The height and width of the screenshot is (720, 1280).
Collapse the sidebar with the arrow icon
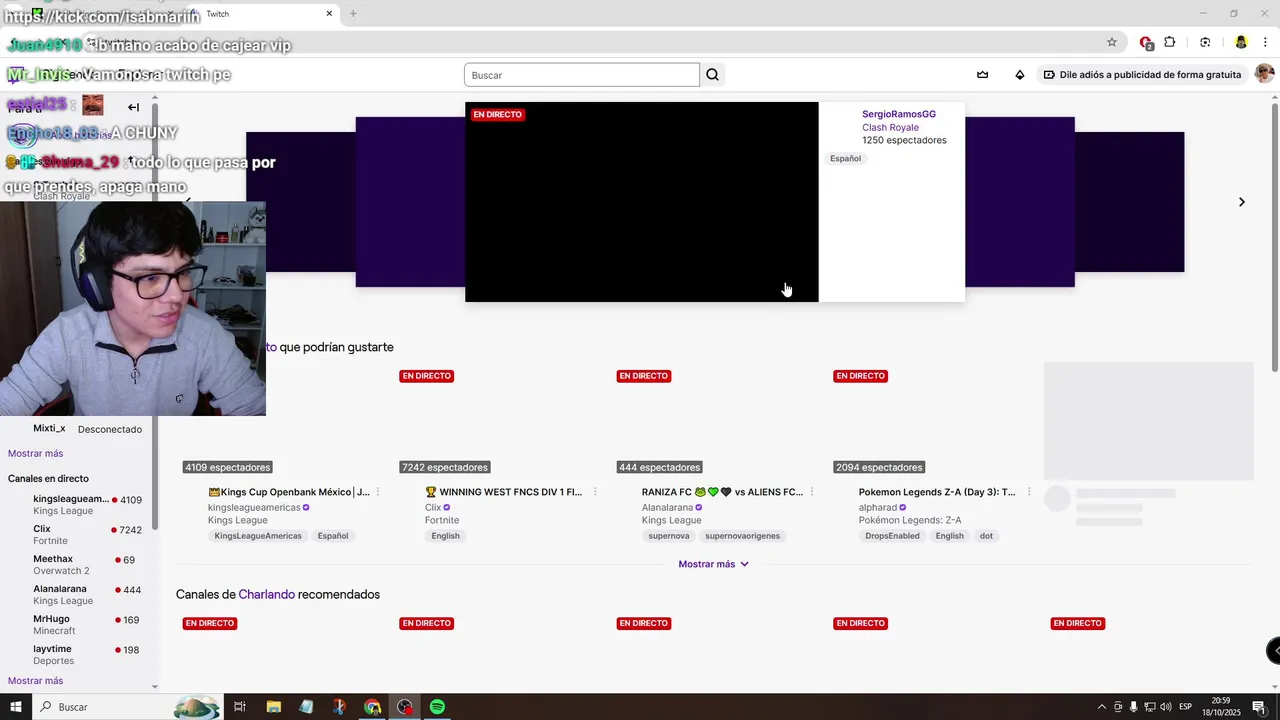[133, 107]
